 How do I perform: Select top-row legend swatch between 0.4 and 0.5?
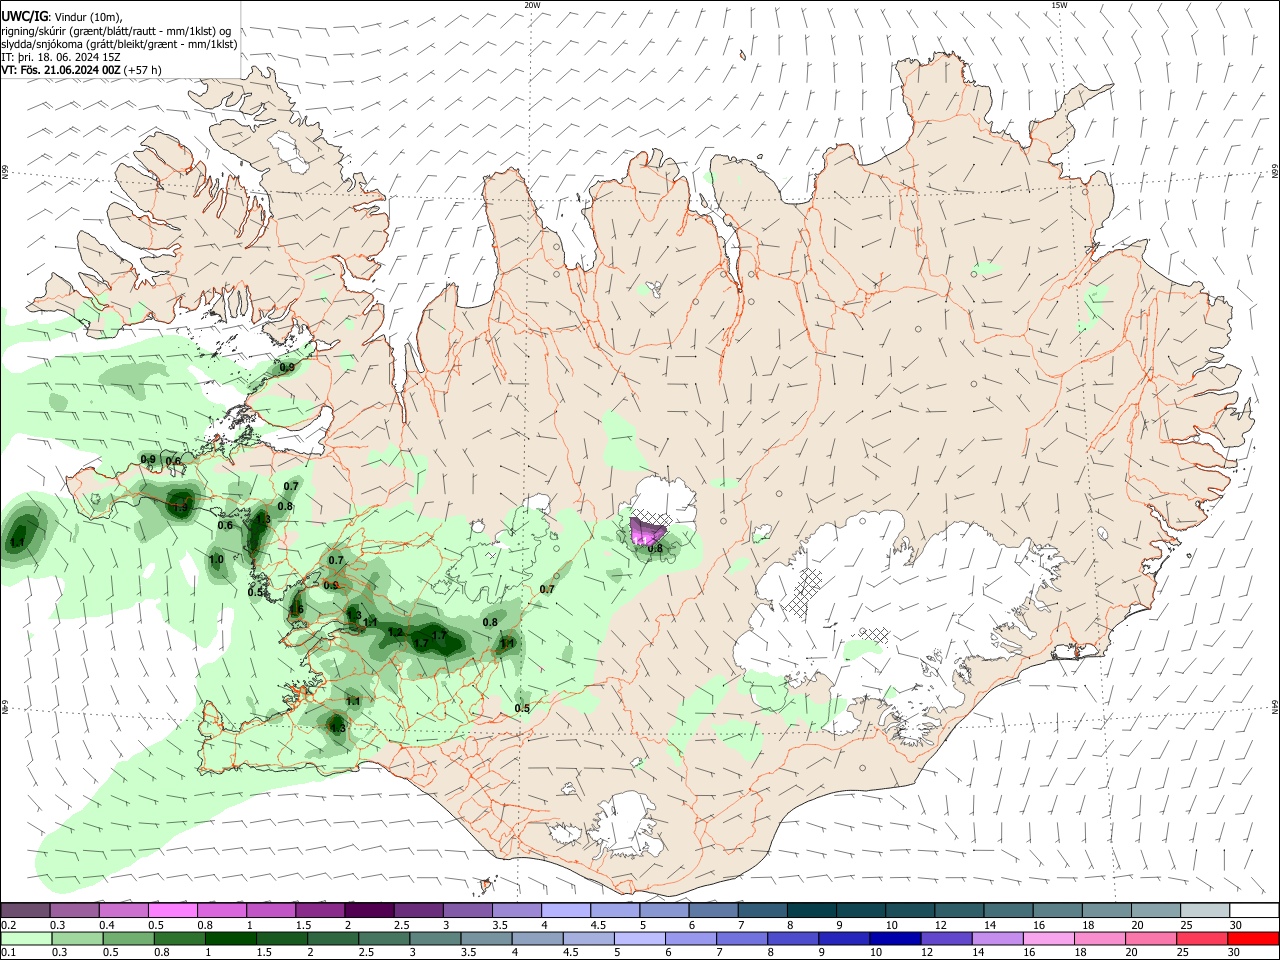123,910
